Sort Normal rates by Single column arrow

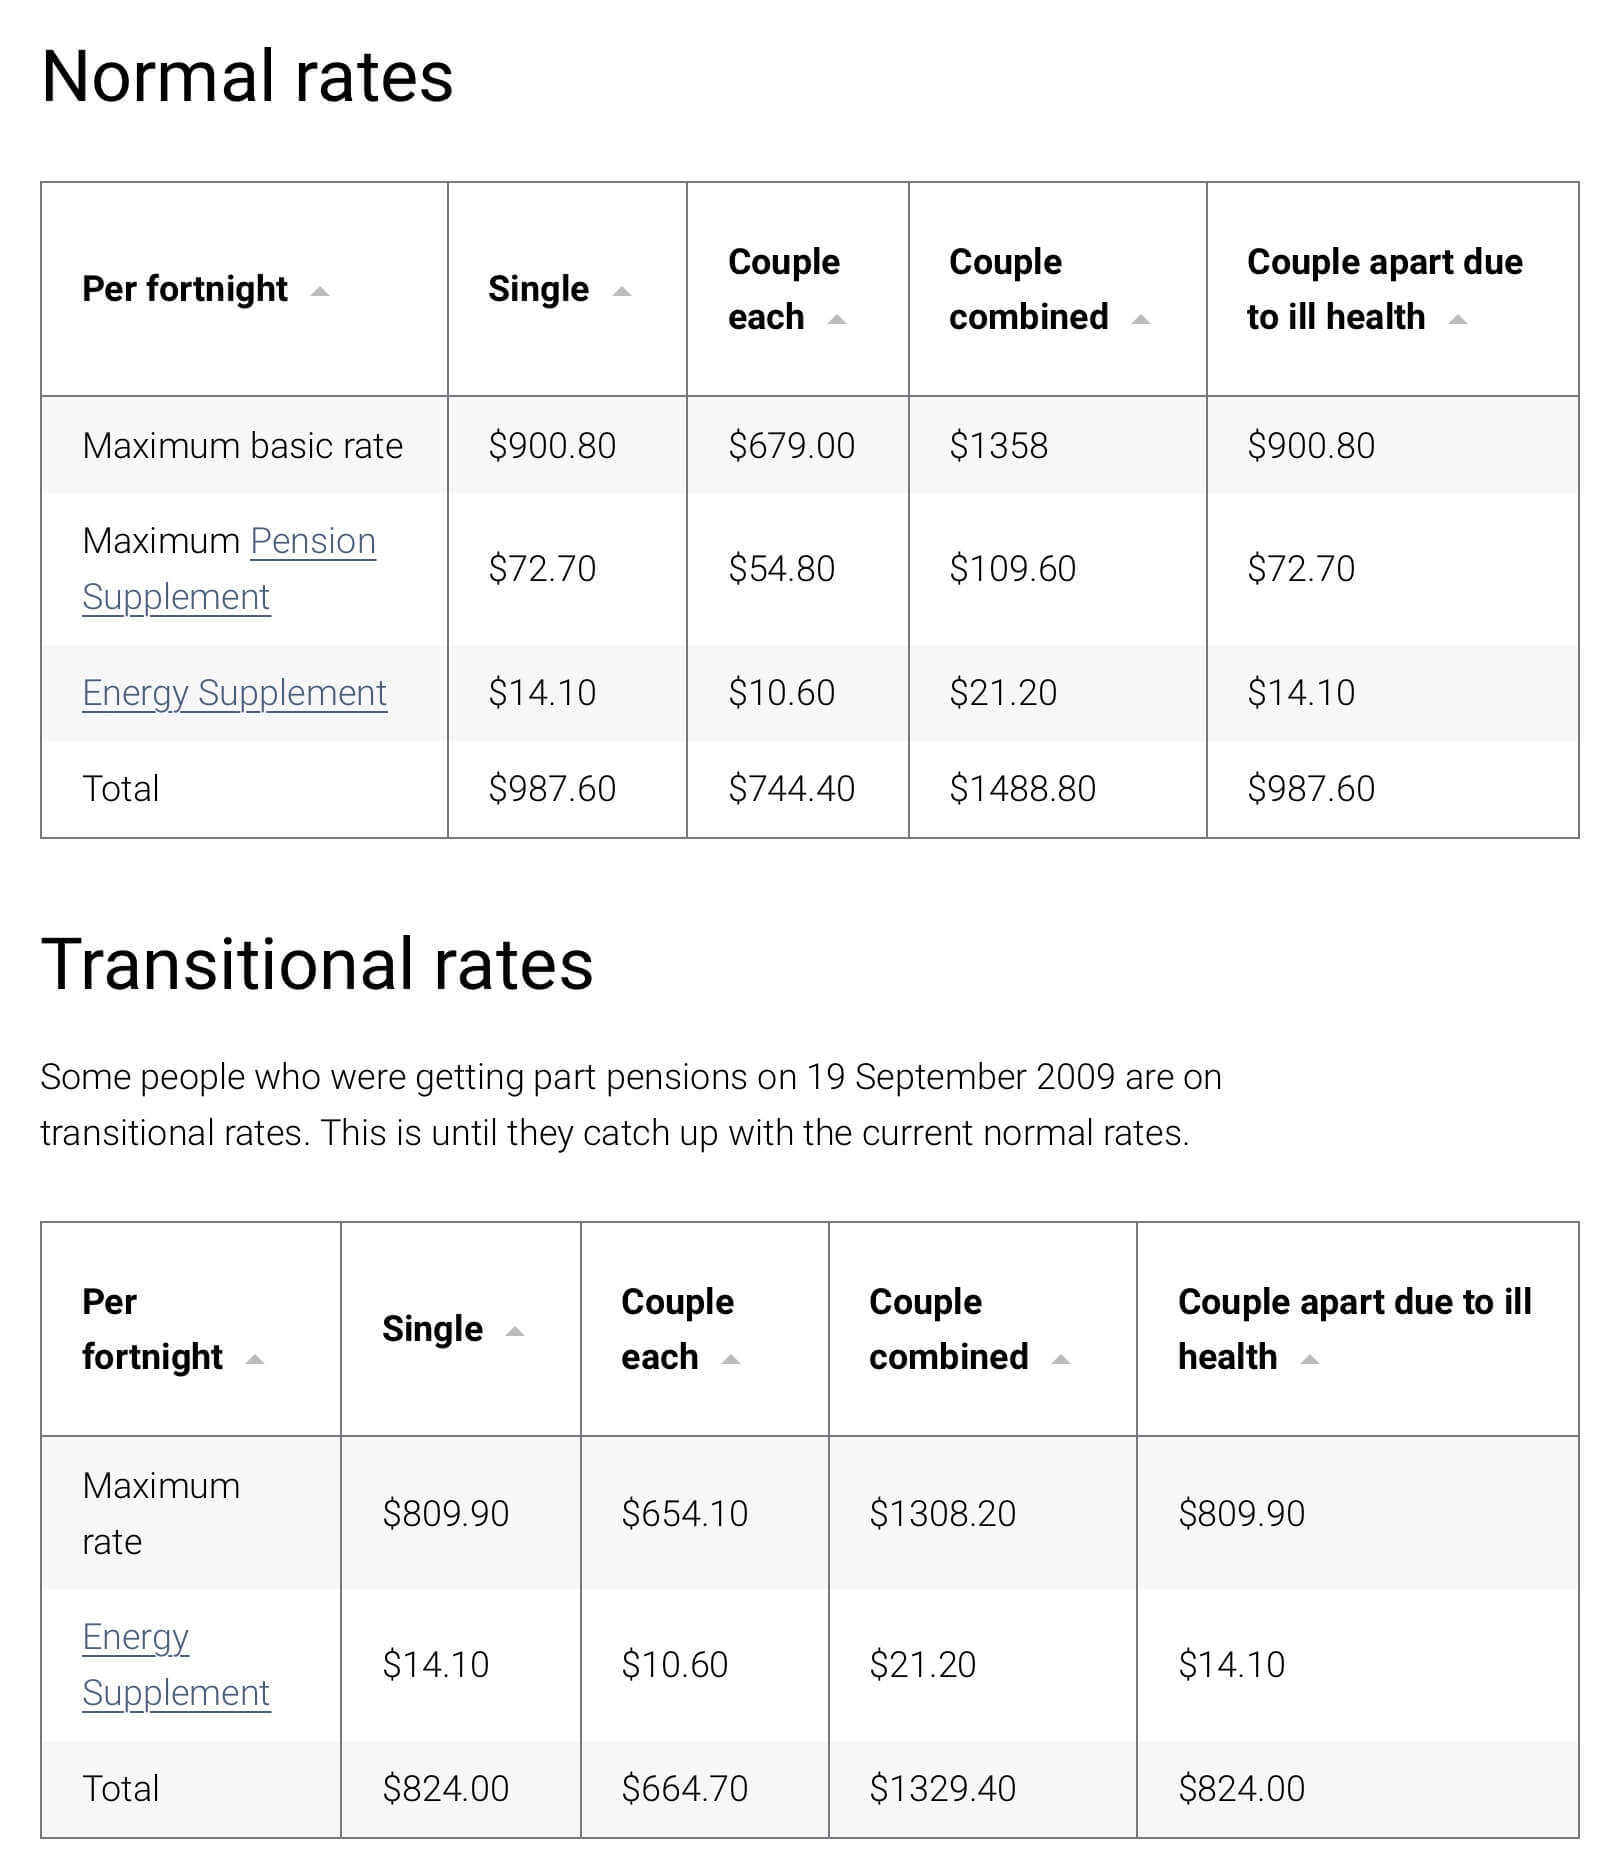(622, 292)
